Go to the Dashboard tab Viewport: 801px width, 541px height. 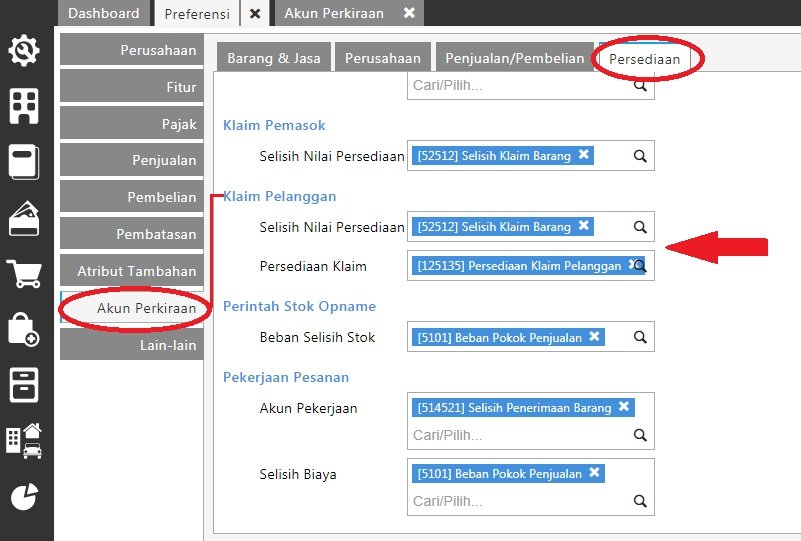click(104, 13)
